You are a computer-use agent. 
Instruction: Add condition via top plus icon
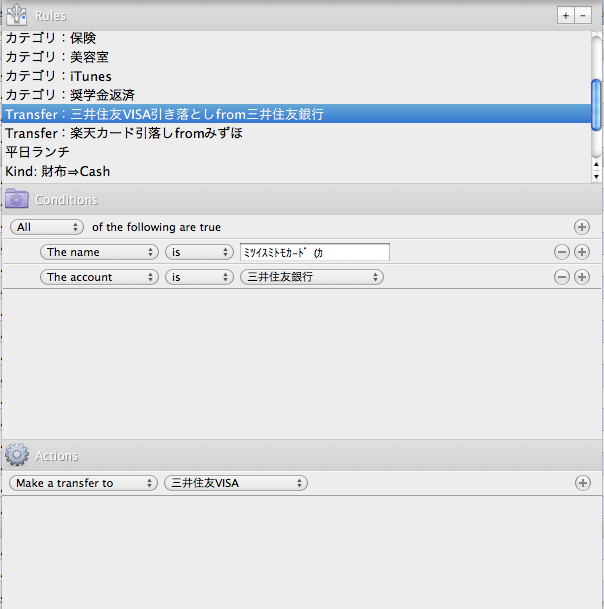[581, 227]
